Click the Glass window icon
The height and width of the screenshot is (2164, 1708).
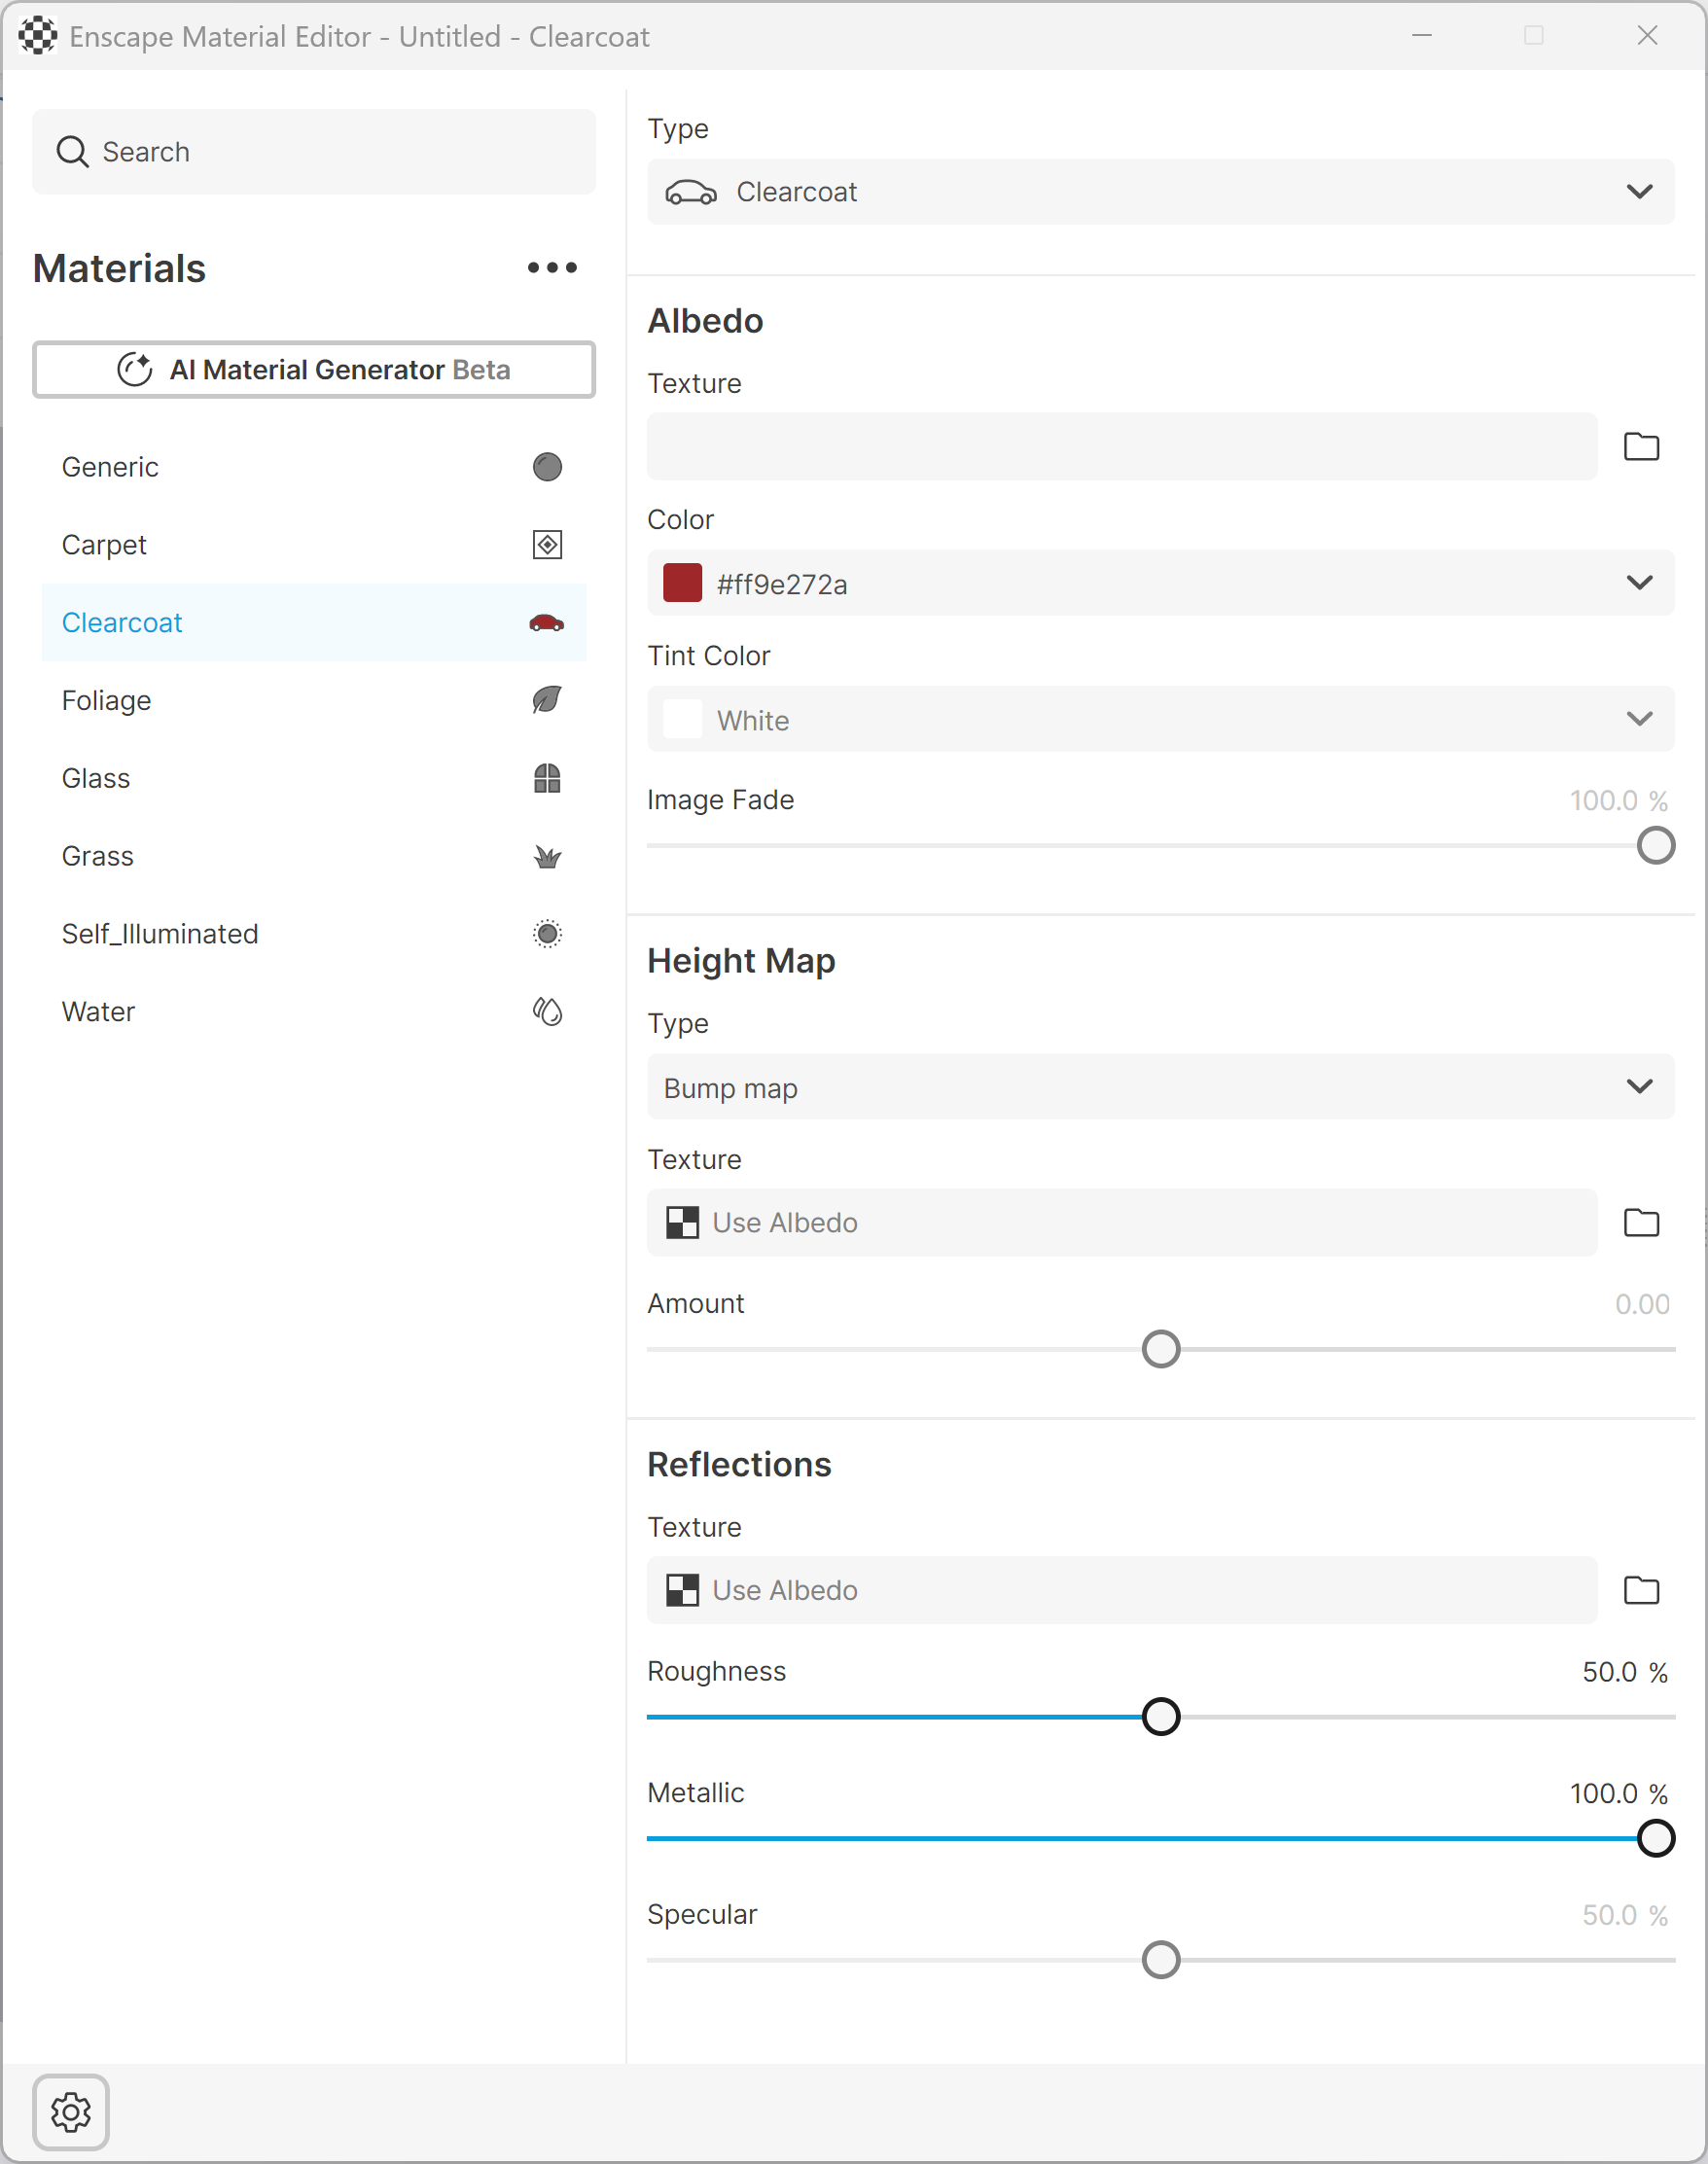[x=547, y=778]
